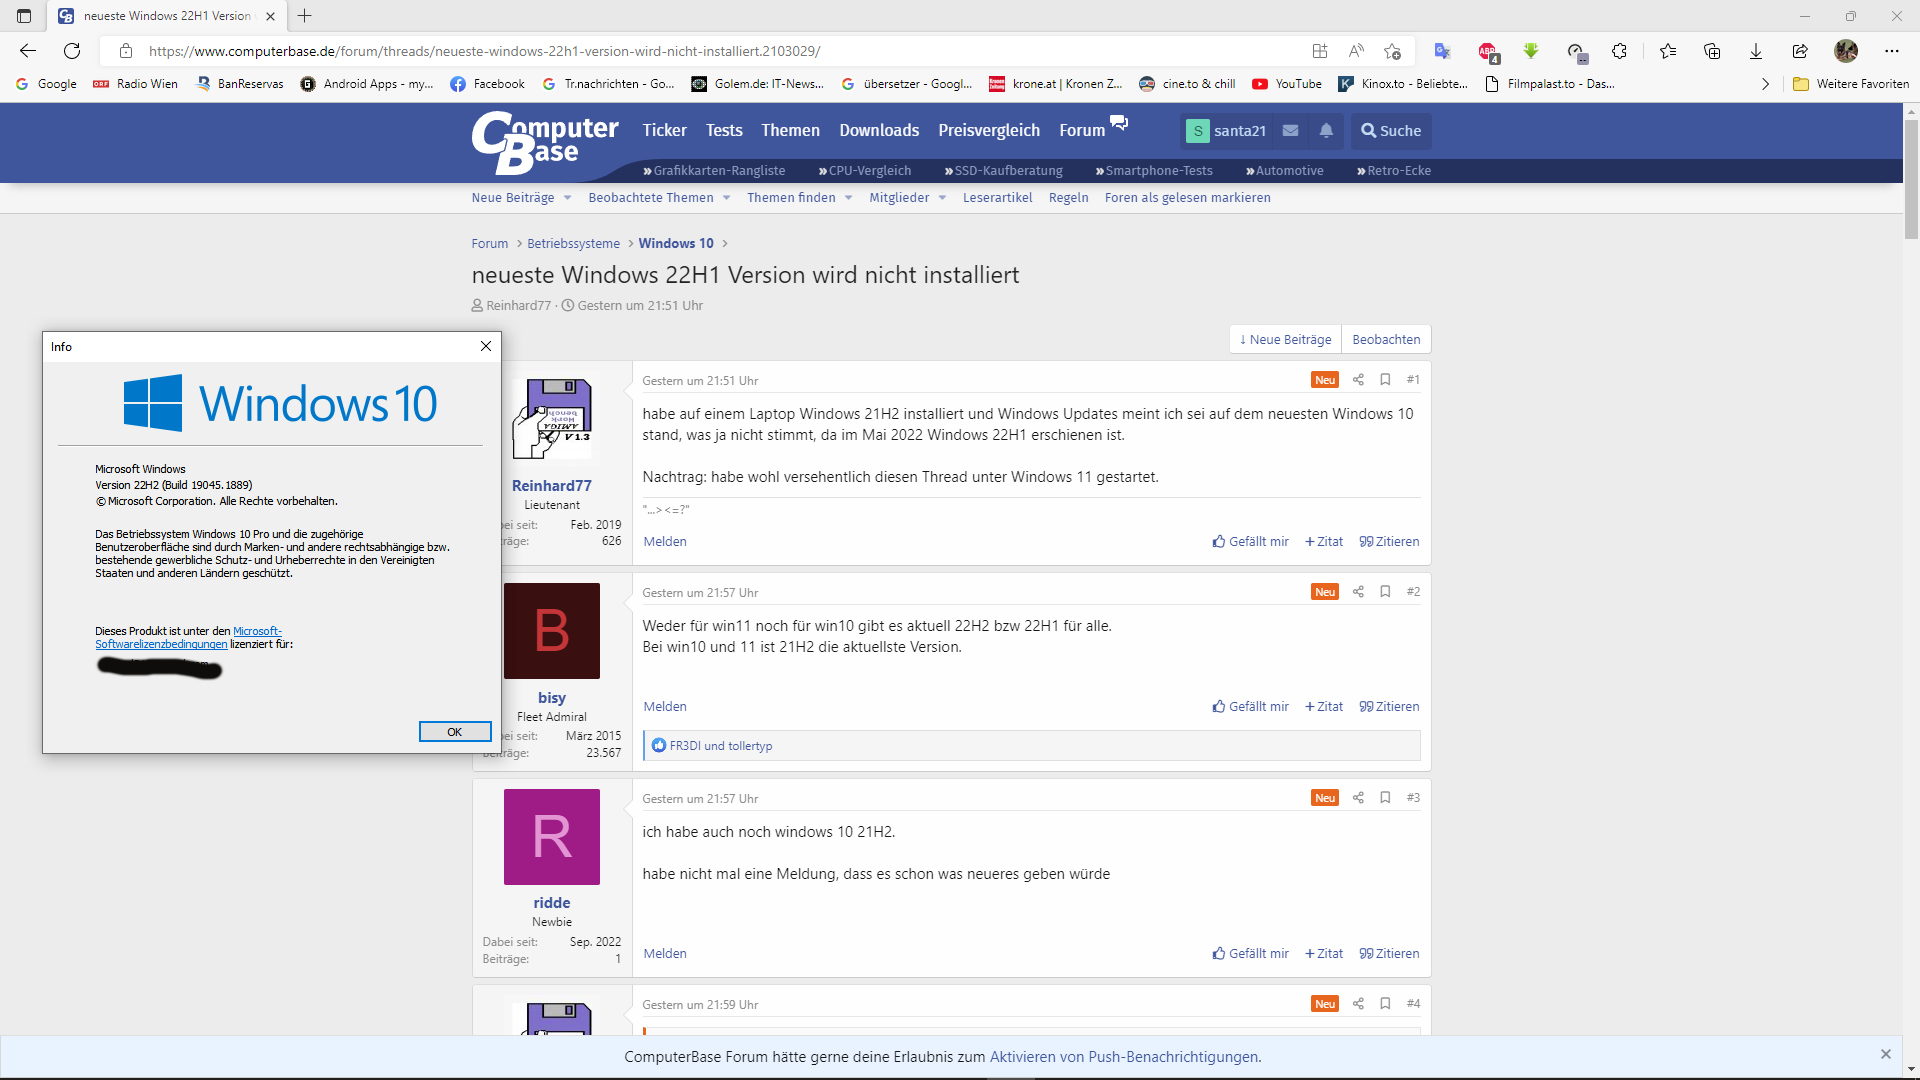Screen dimensions: 1920x1080
Task: Open the Preisvergleich navigation item
Action: coord(988,131)
